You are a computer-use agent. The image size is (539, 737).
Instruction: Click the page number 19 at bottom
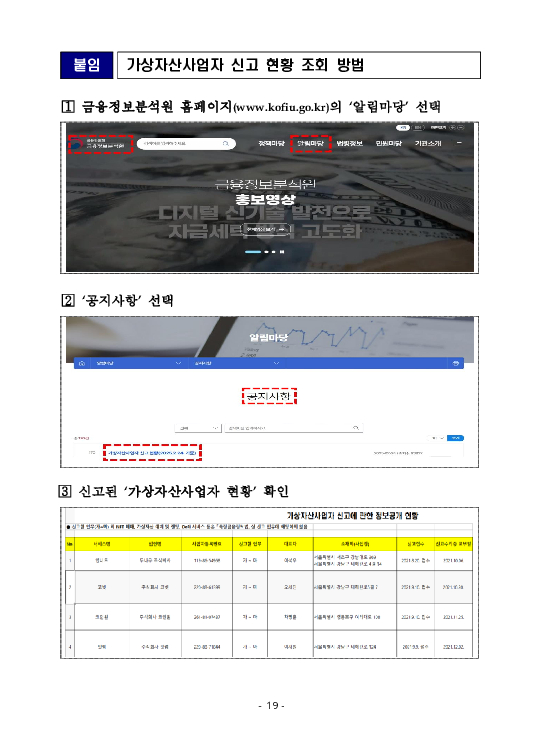pyautogui.click(x=272, y=706)
